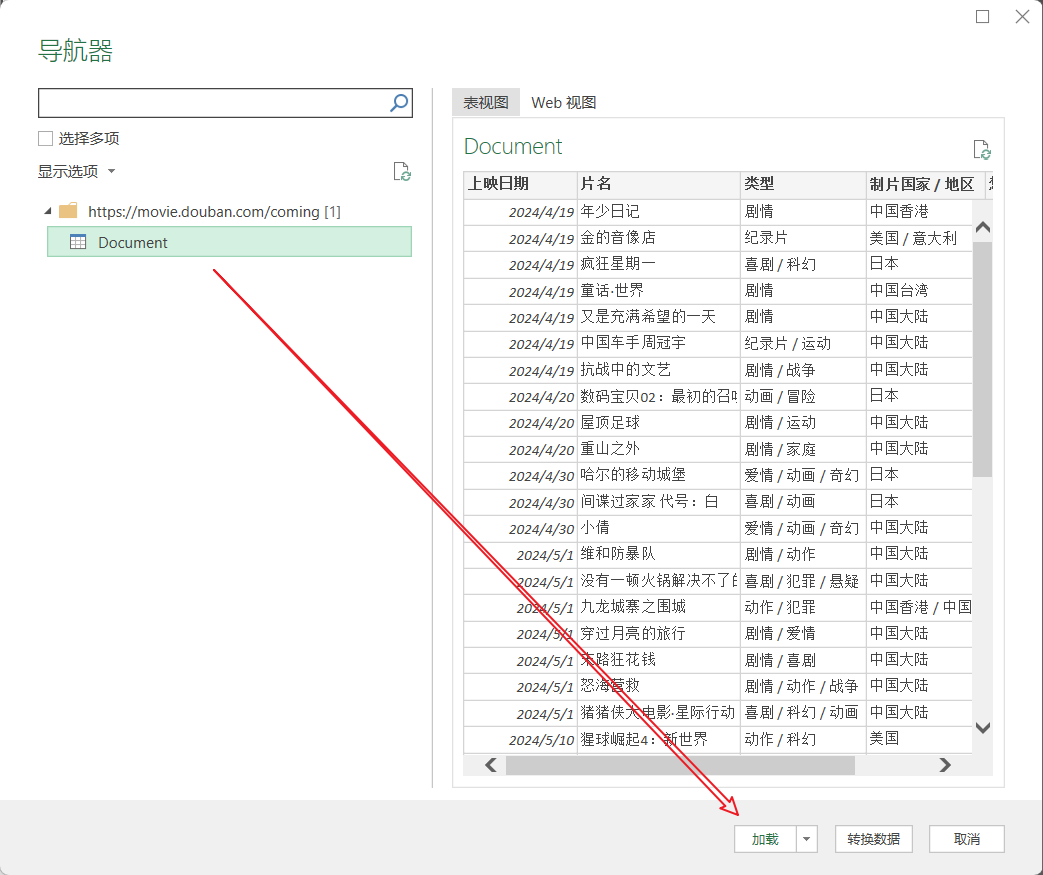Click the douban.com folder icon
1043x875 pixels.
[68, 211]
